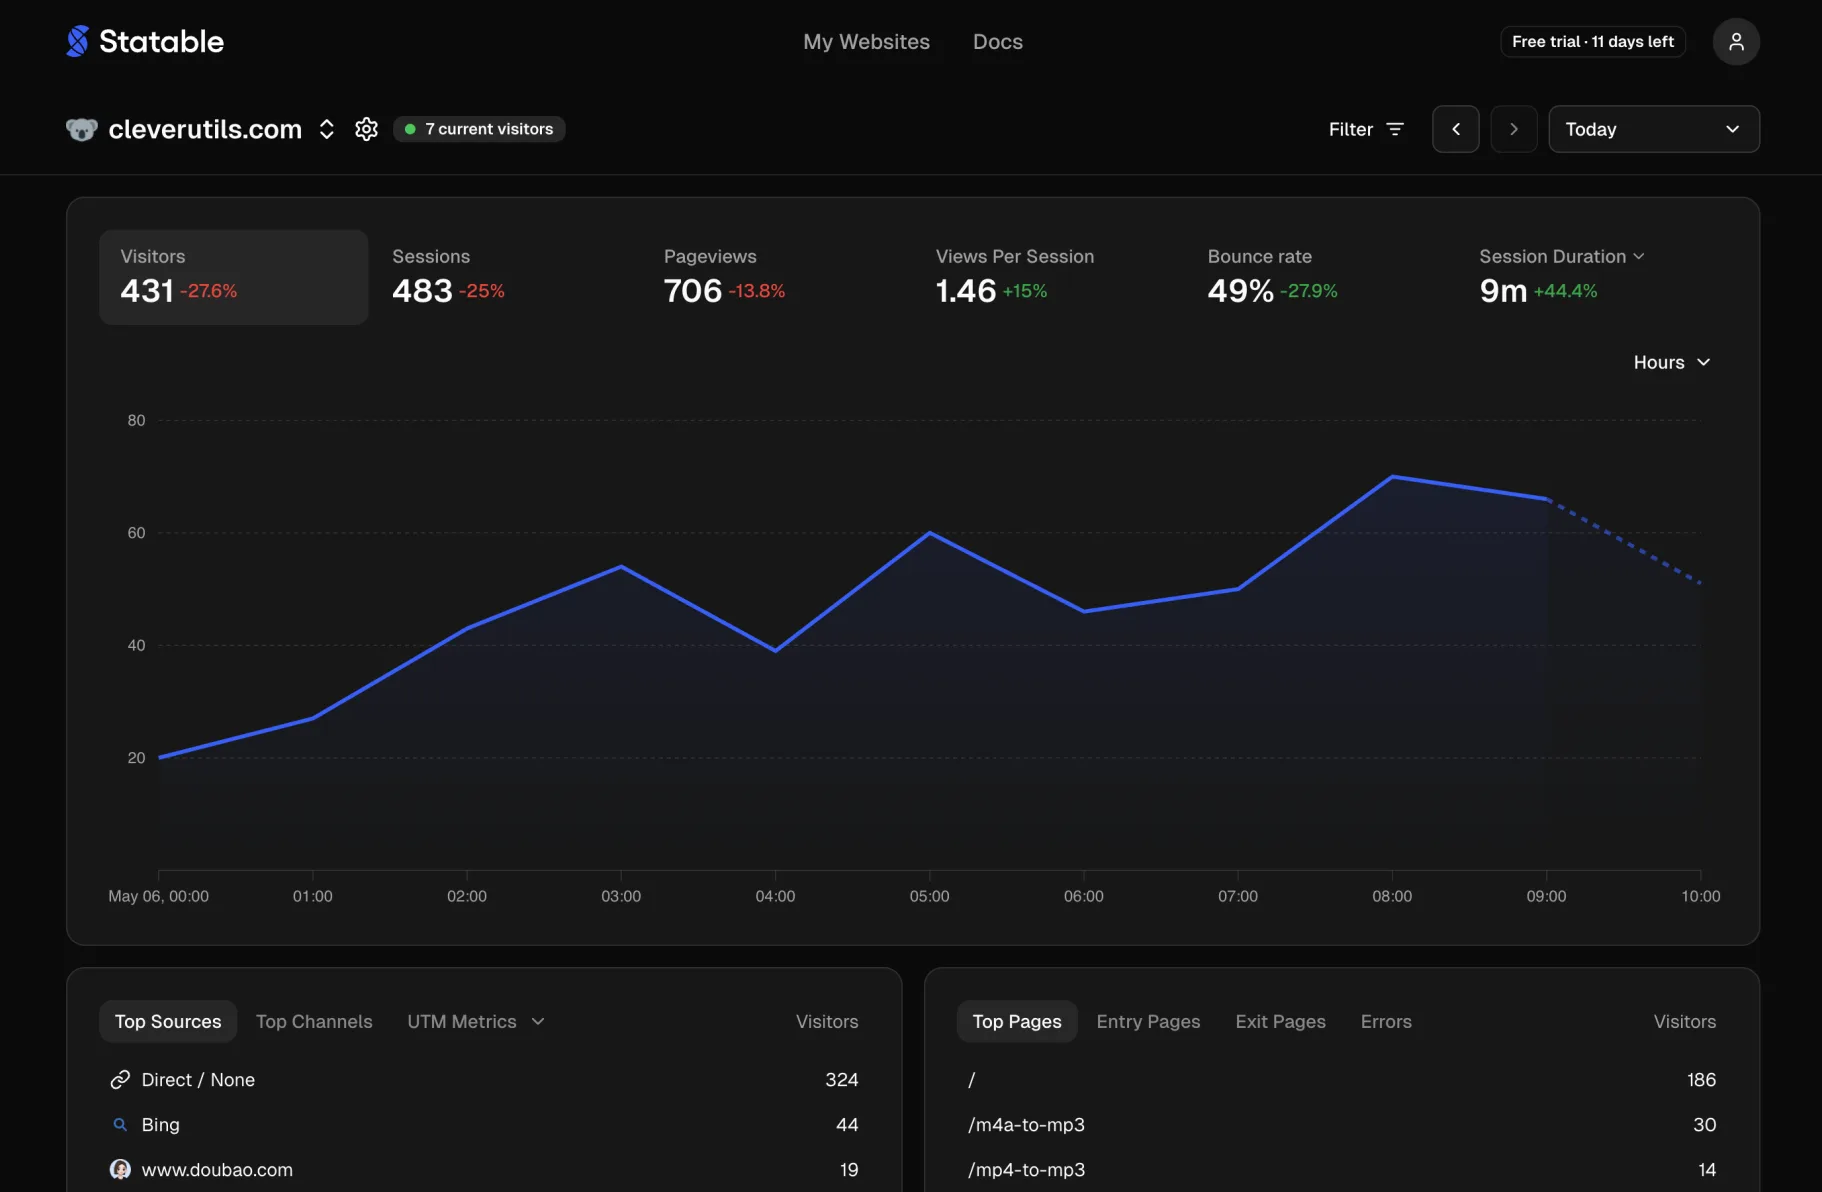Click the Direct / None source row

tap(484, 1080)
